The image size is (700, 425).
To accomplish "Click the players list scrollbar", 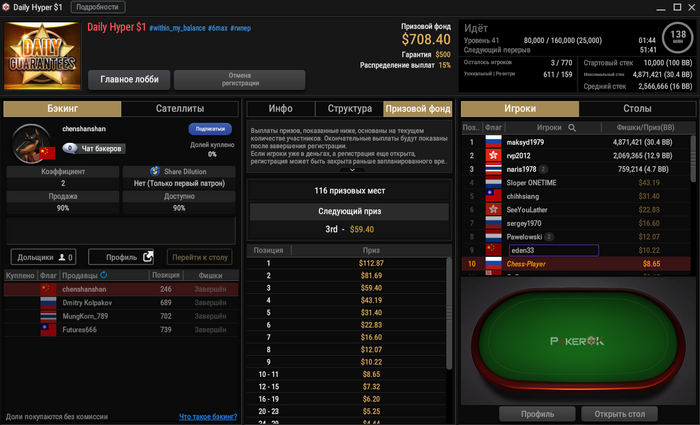I will pyautogui.click(x=693, y=159).
